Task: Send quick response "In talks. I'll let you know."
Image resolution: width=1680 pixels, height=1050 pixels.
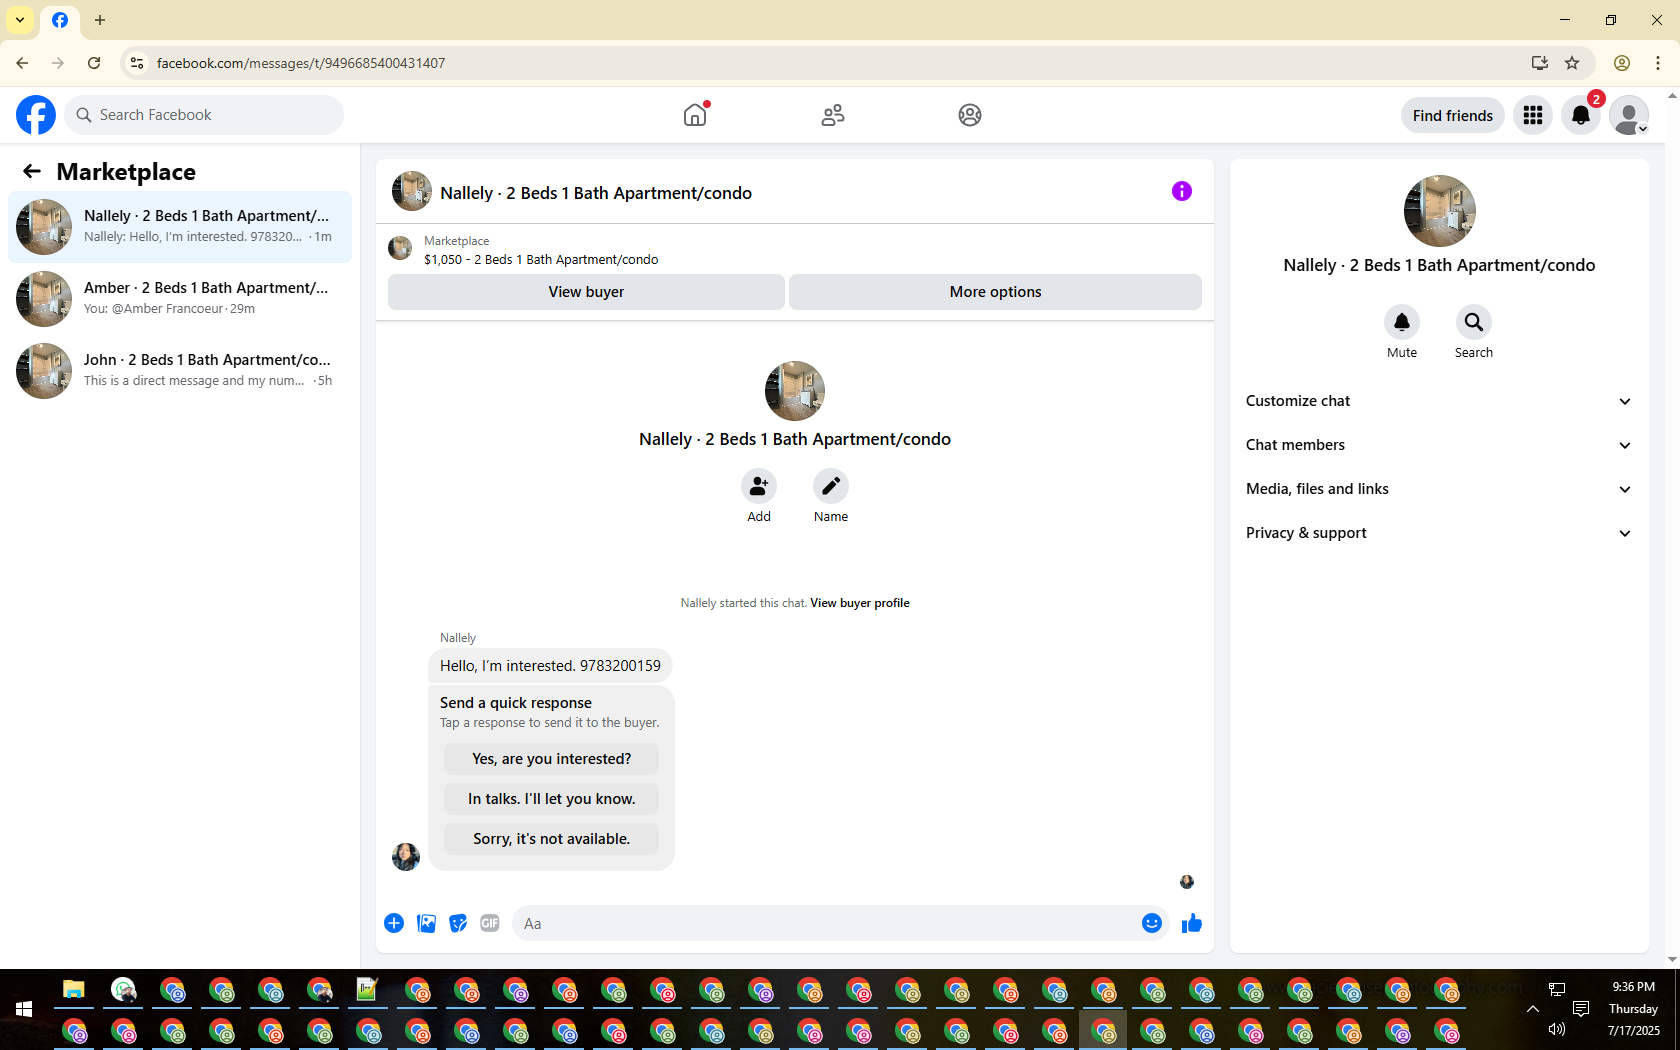Action: point(551,799)
